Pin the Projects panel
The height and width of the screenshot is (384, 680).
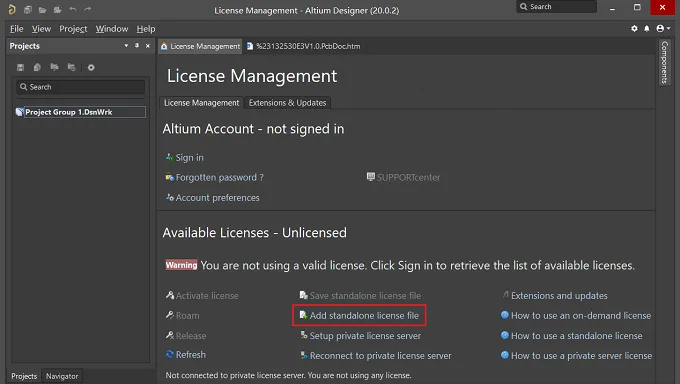click(x=137, y=46)
